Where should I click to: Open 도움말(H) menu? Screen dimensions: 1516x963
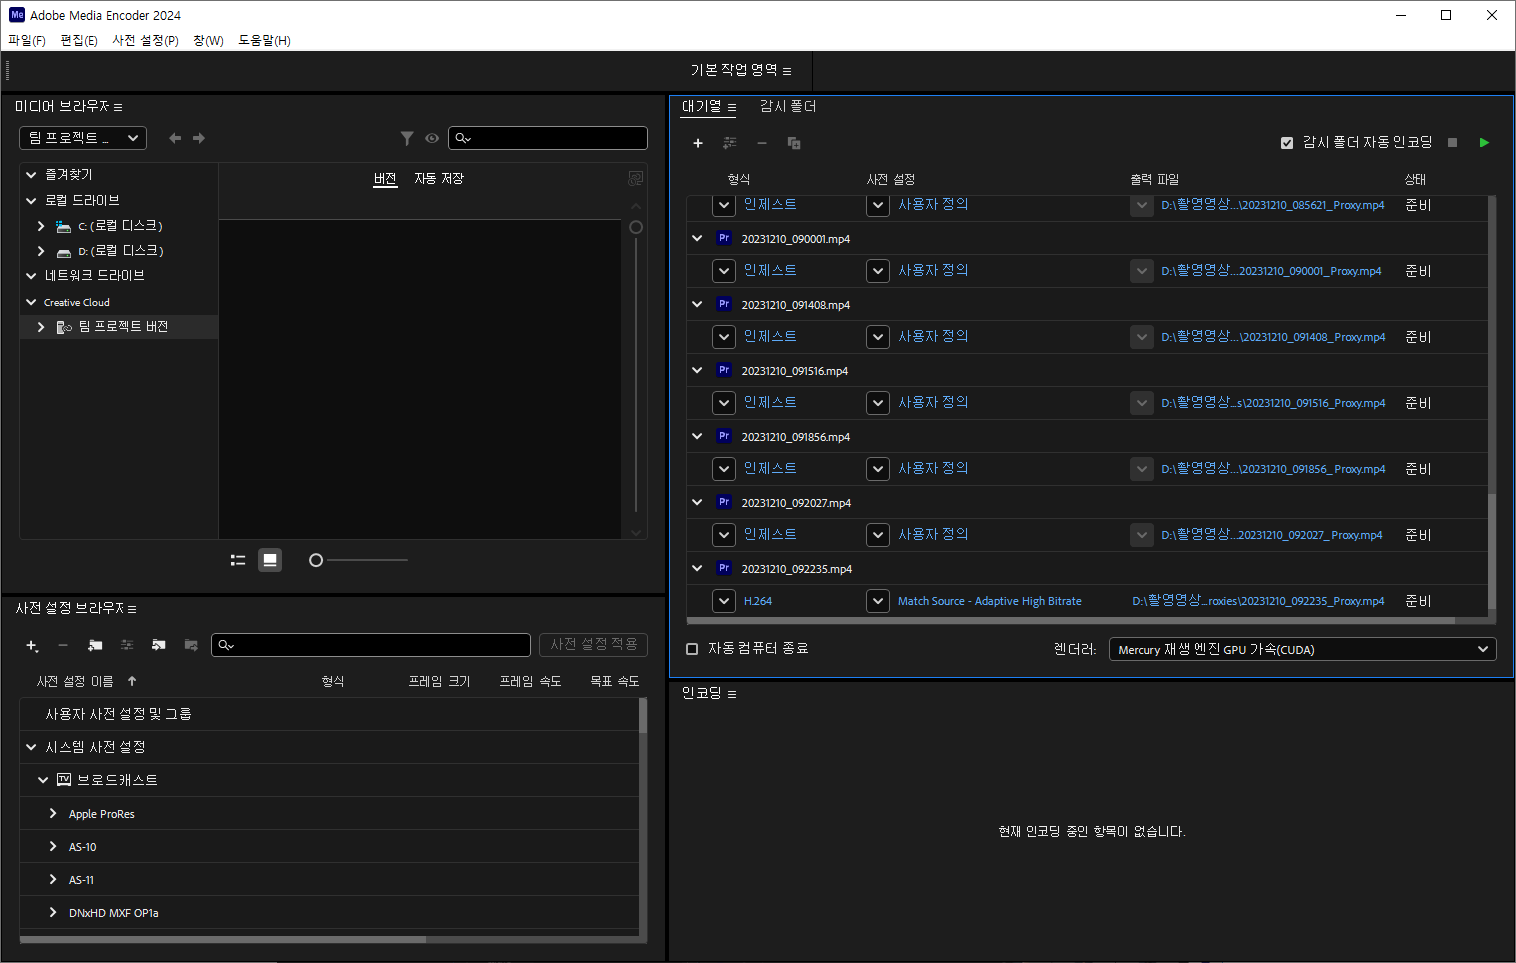click(x=264, y=41)
